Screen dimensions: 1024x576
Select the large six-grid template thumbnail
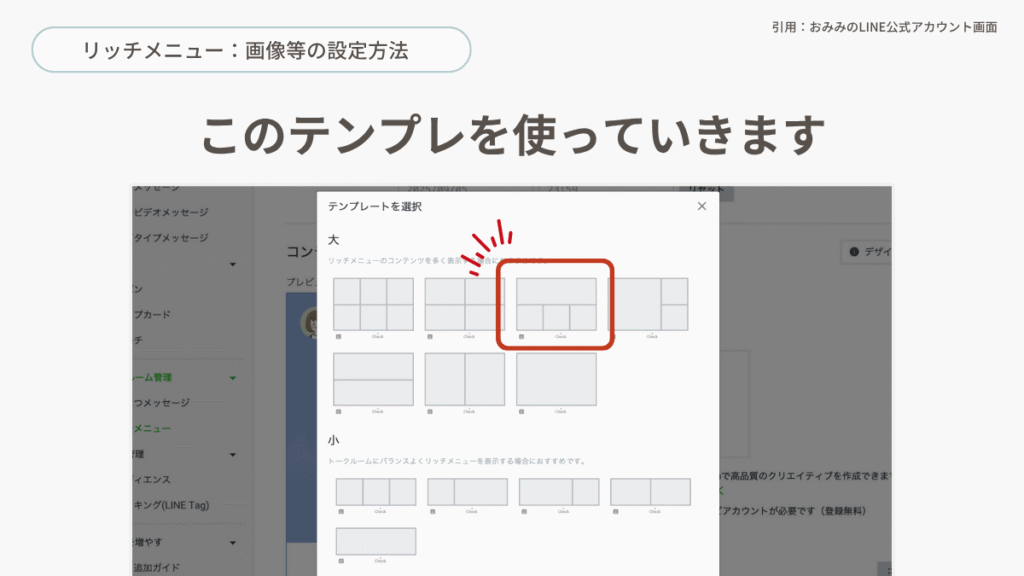(373, 304)
